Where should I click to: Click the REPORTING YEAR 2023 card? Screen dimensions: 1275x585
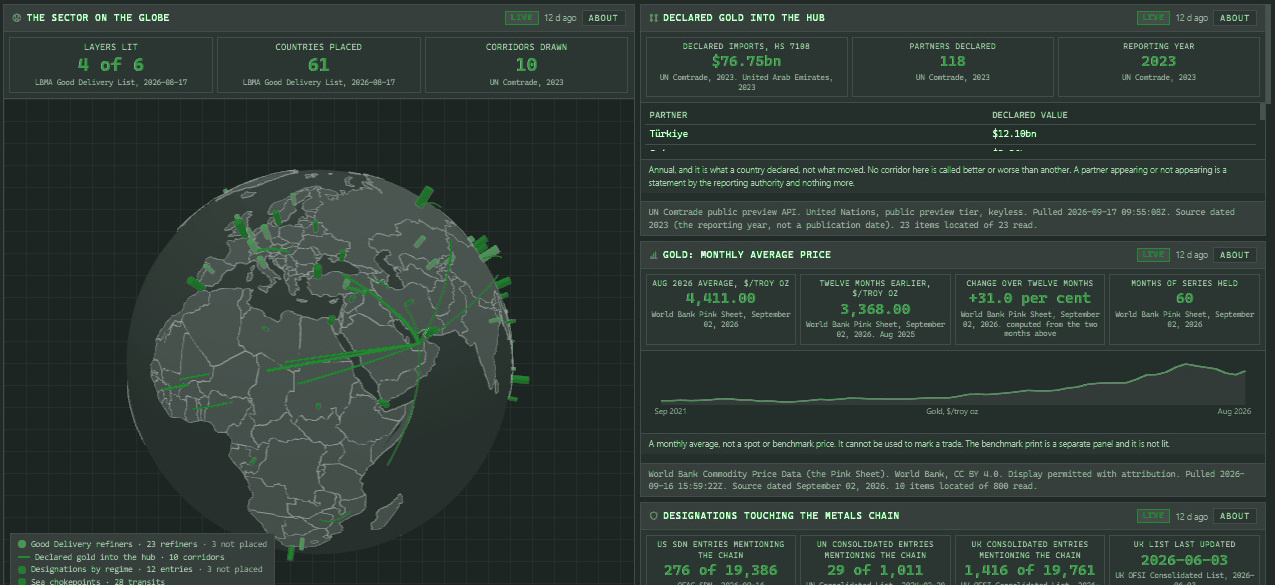pos(1158,67)
